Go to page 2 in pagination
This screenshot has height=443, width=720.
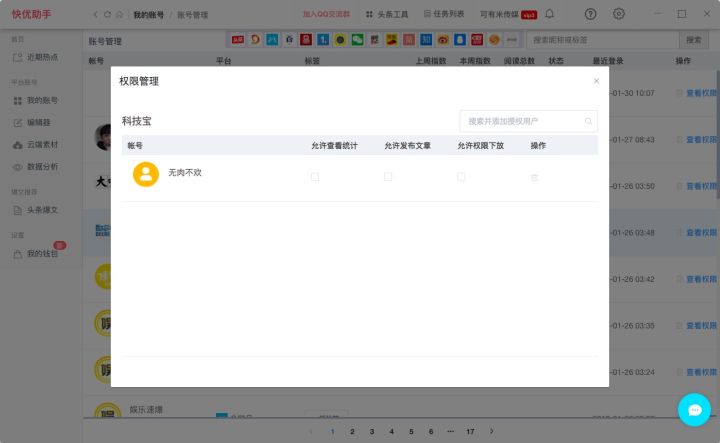tap(352, 431)
